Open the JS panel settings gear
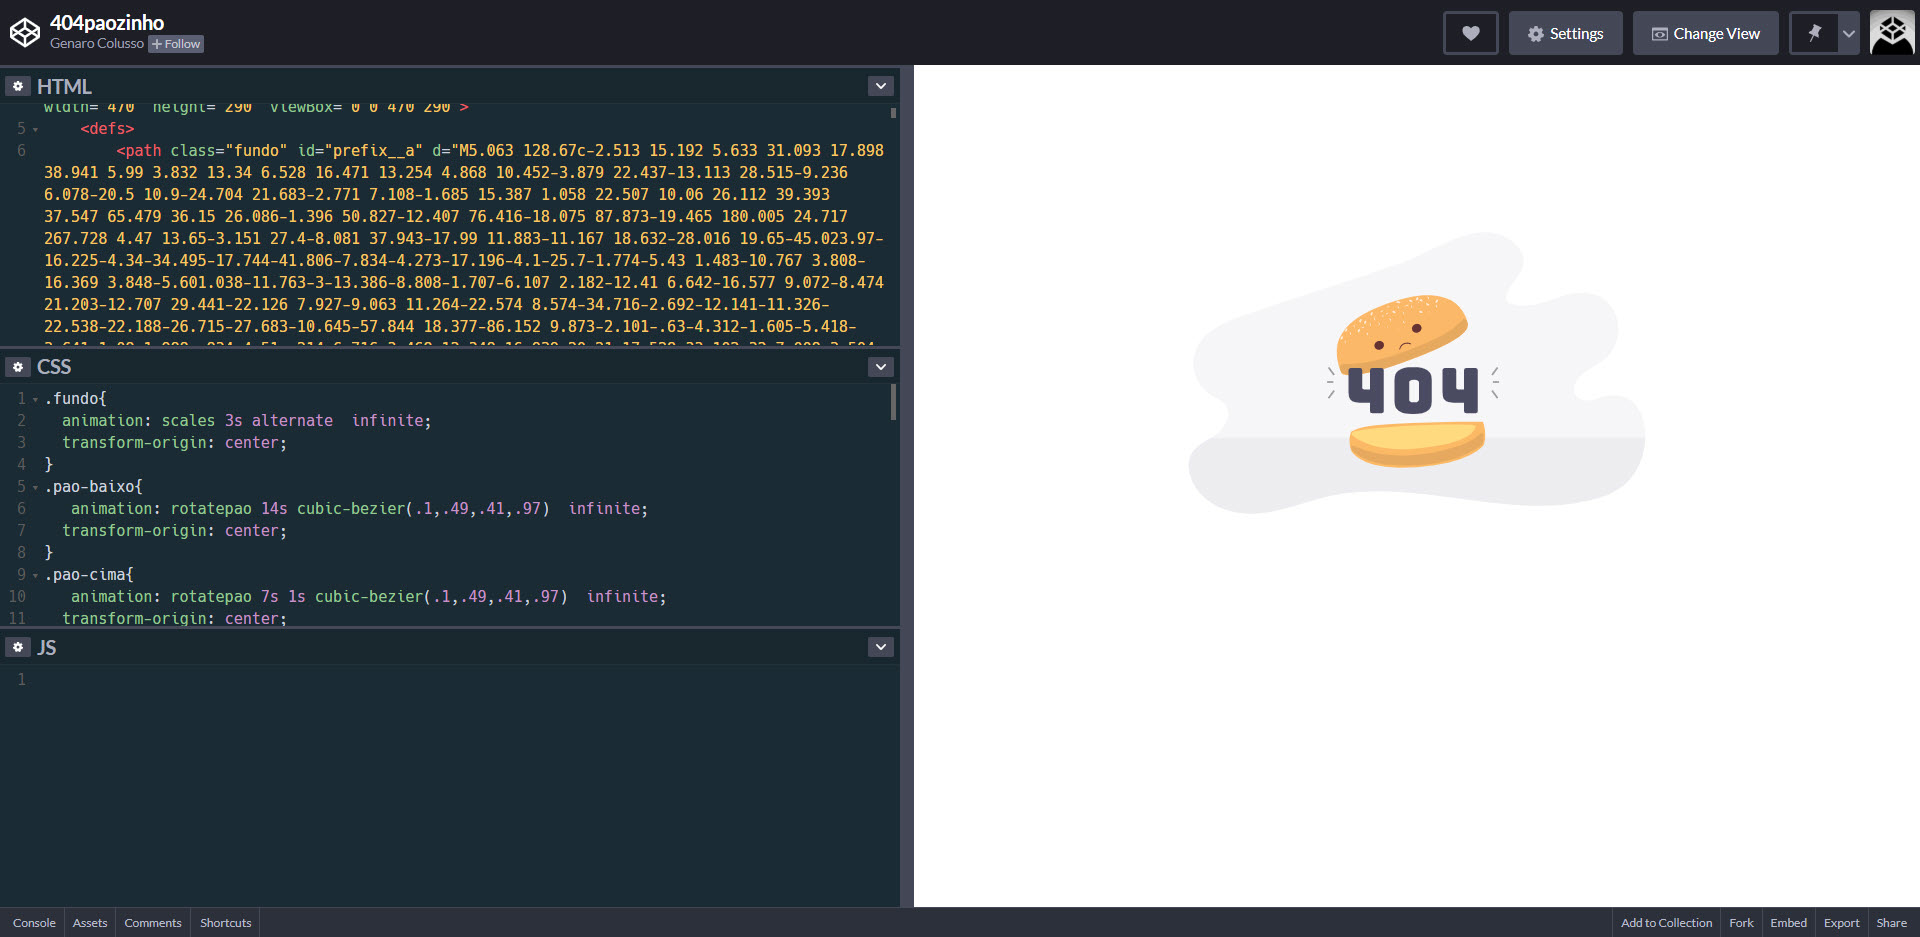Image resolution: width=1920 pixels, height=937 pixels. pos(18,647)
